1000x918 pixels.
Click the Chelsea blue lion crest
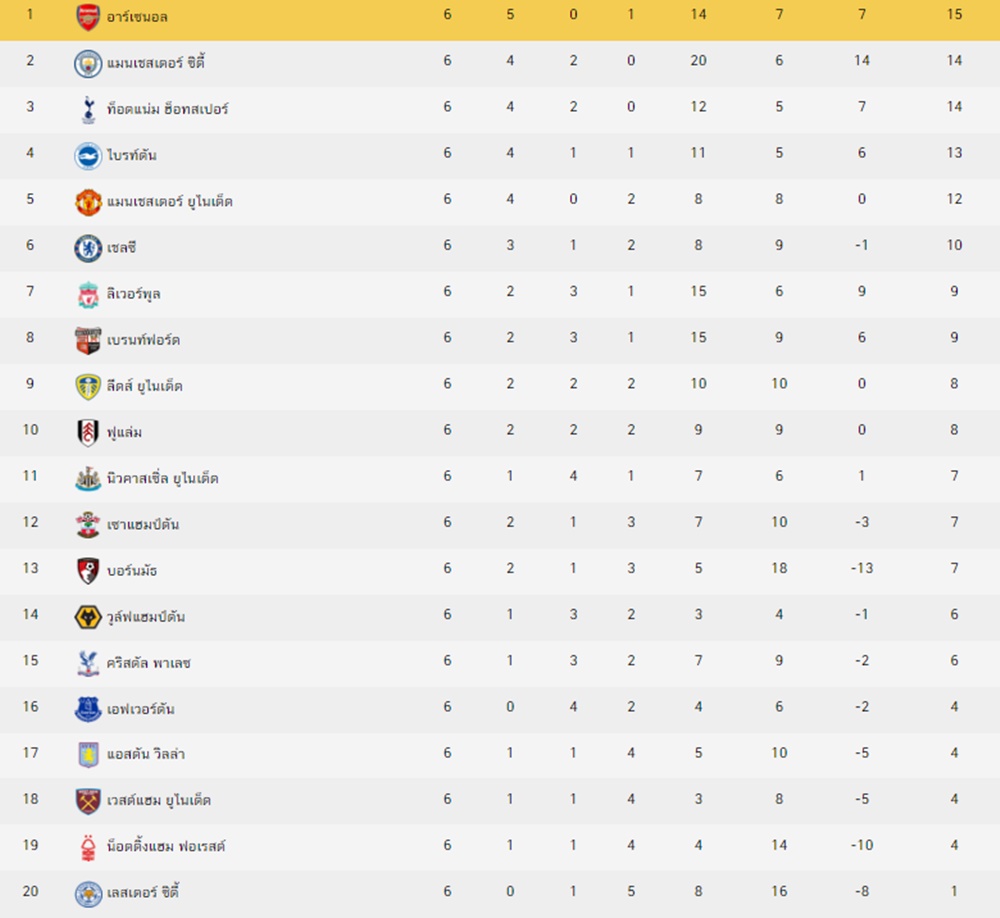click(x=88, y=248)
